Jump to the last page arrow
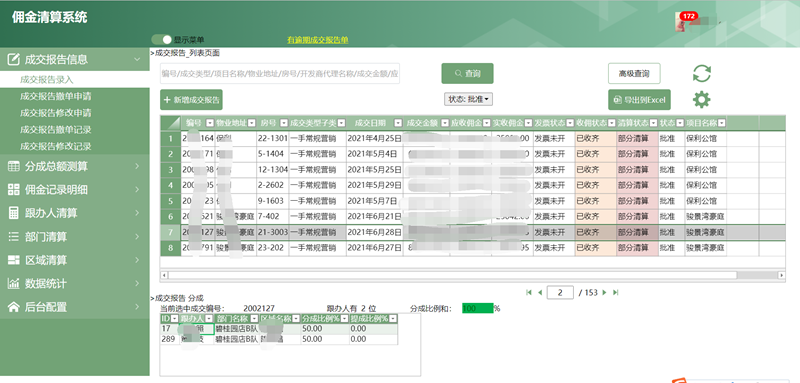The width and height of the screenshot is (800, 383). 615,292
